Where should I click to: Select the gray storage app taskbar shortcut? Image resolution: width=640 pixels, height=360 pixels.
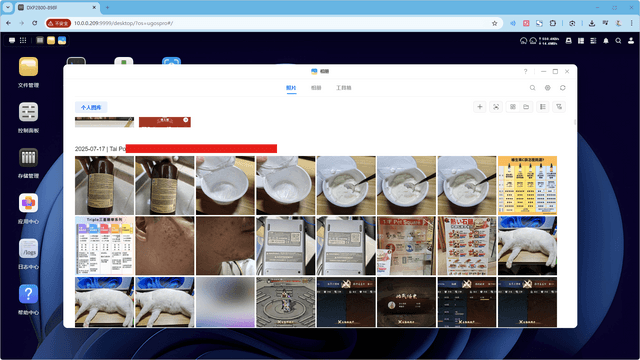[40, 40]
